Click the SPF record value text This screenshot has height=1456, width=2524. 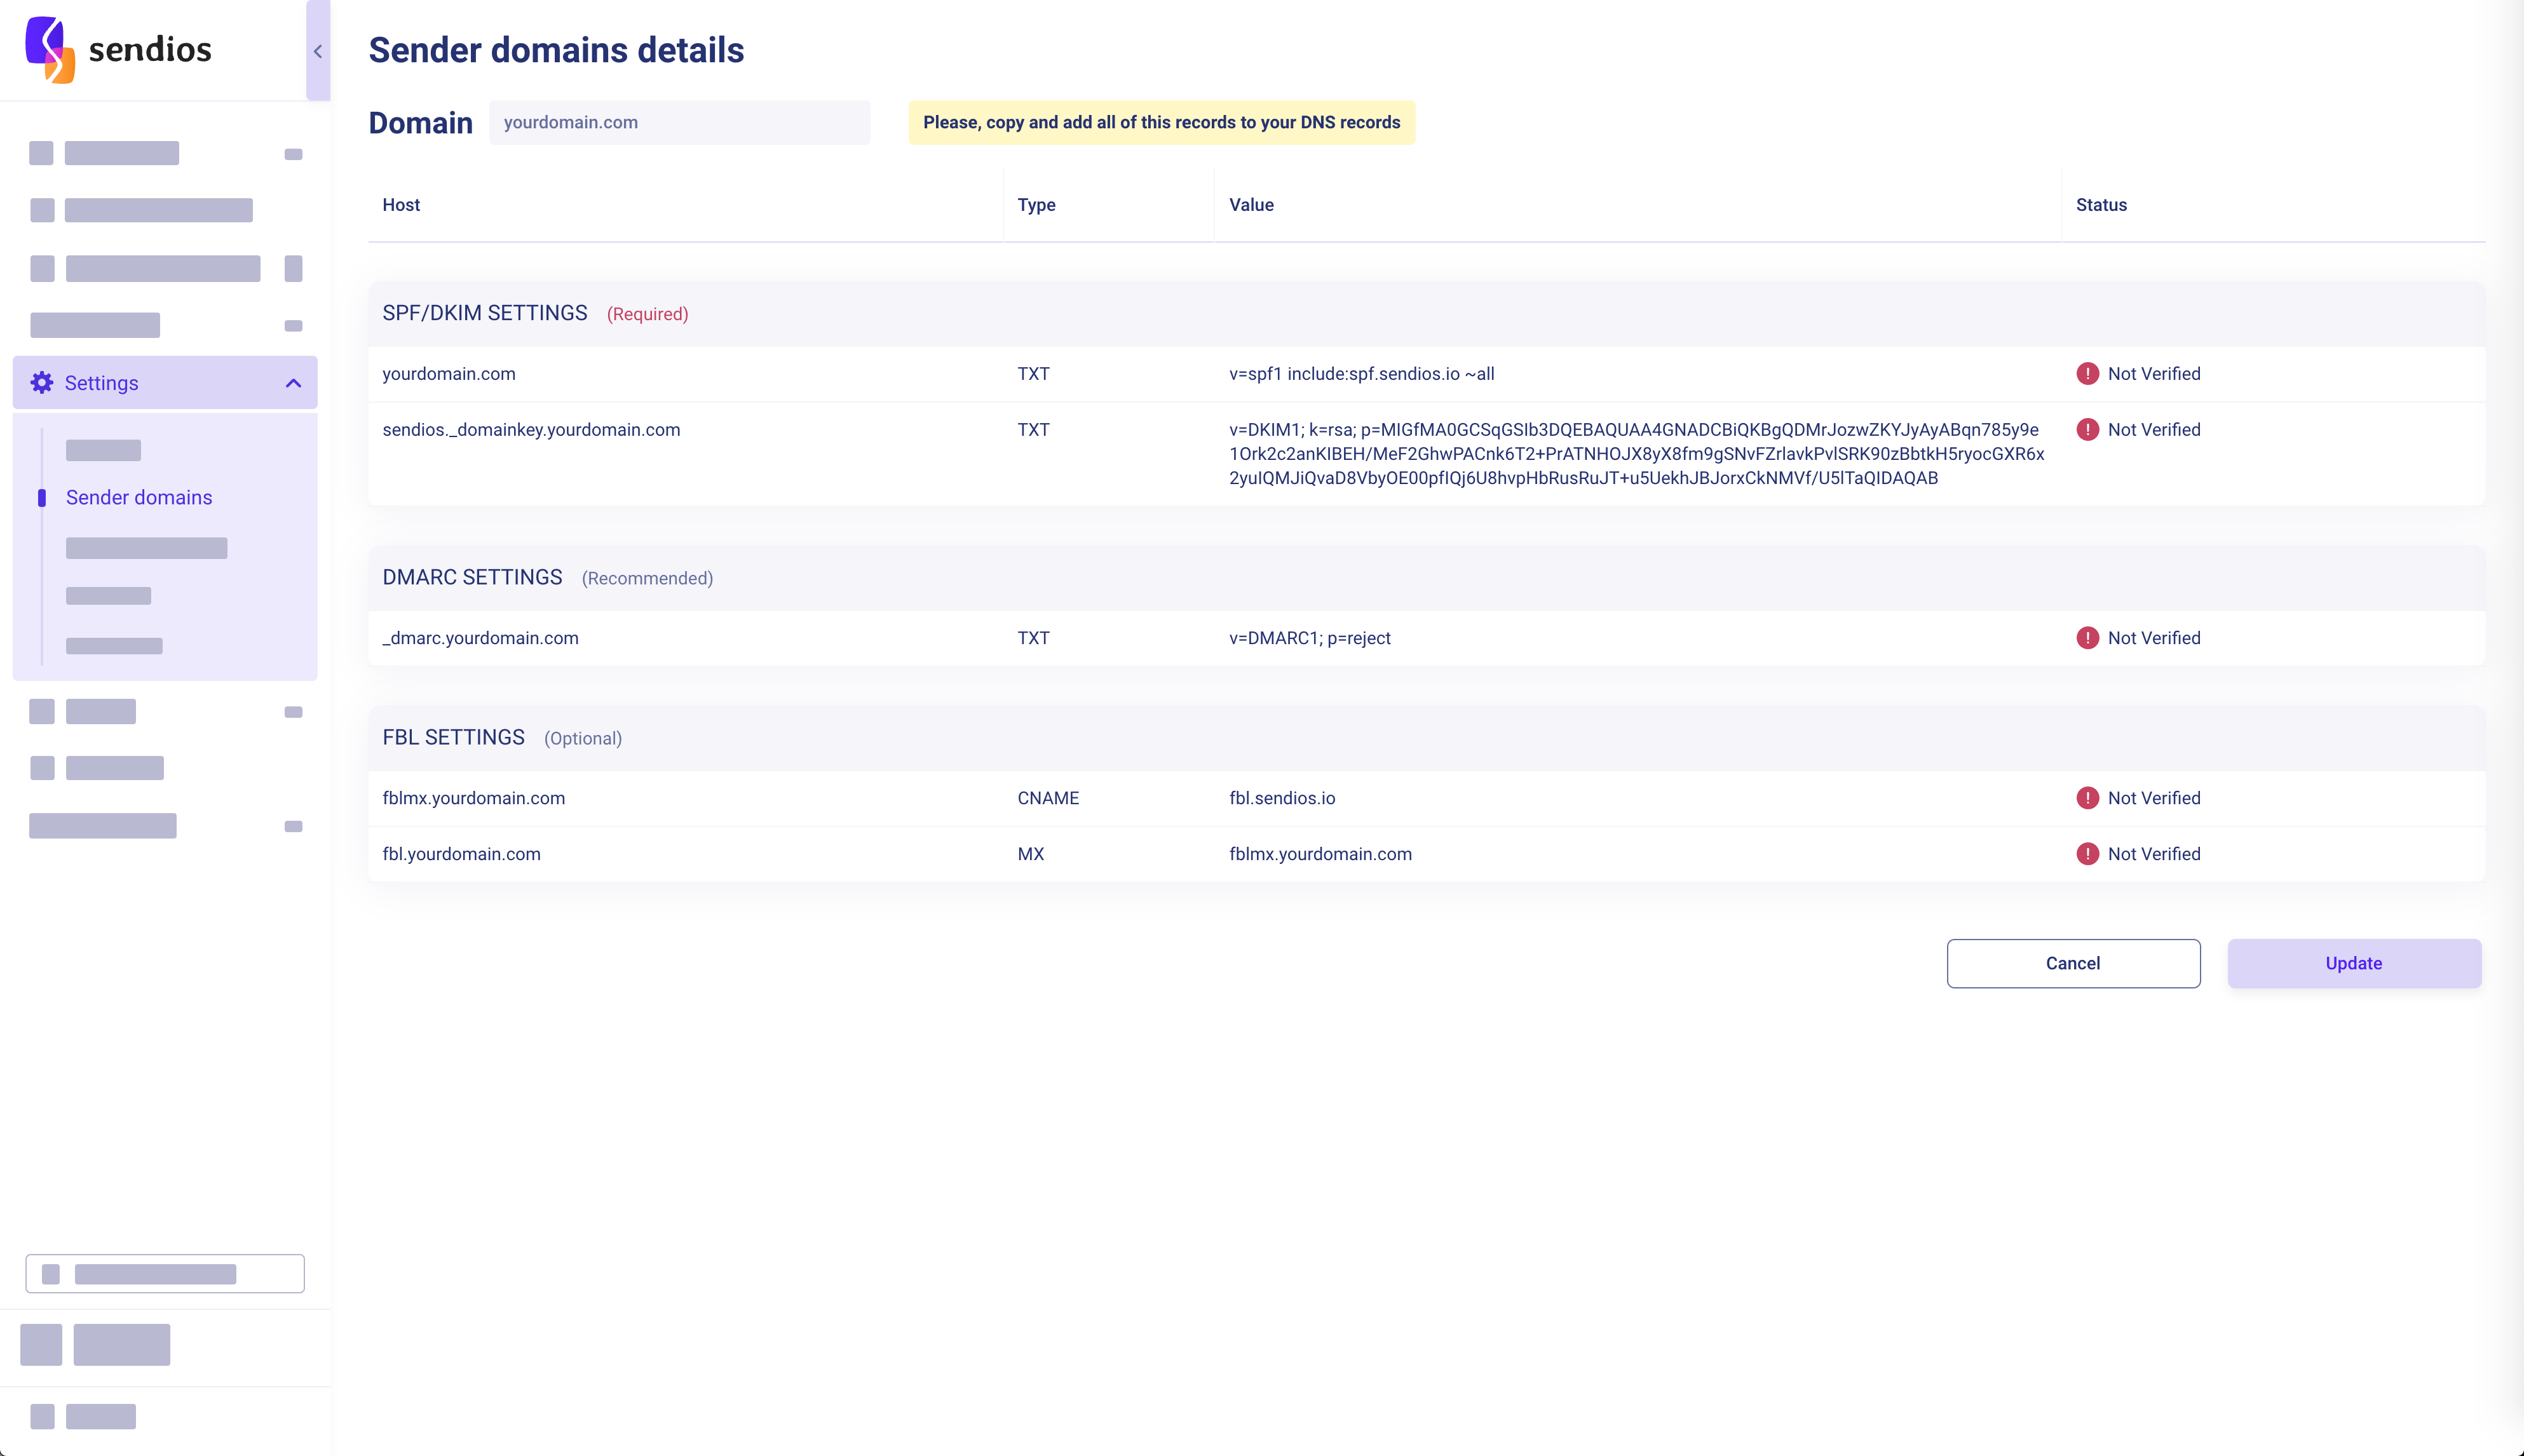(1361, 374)
